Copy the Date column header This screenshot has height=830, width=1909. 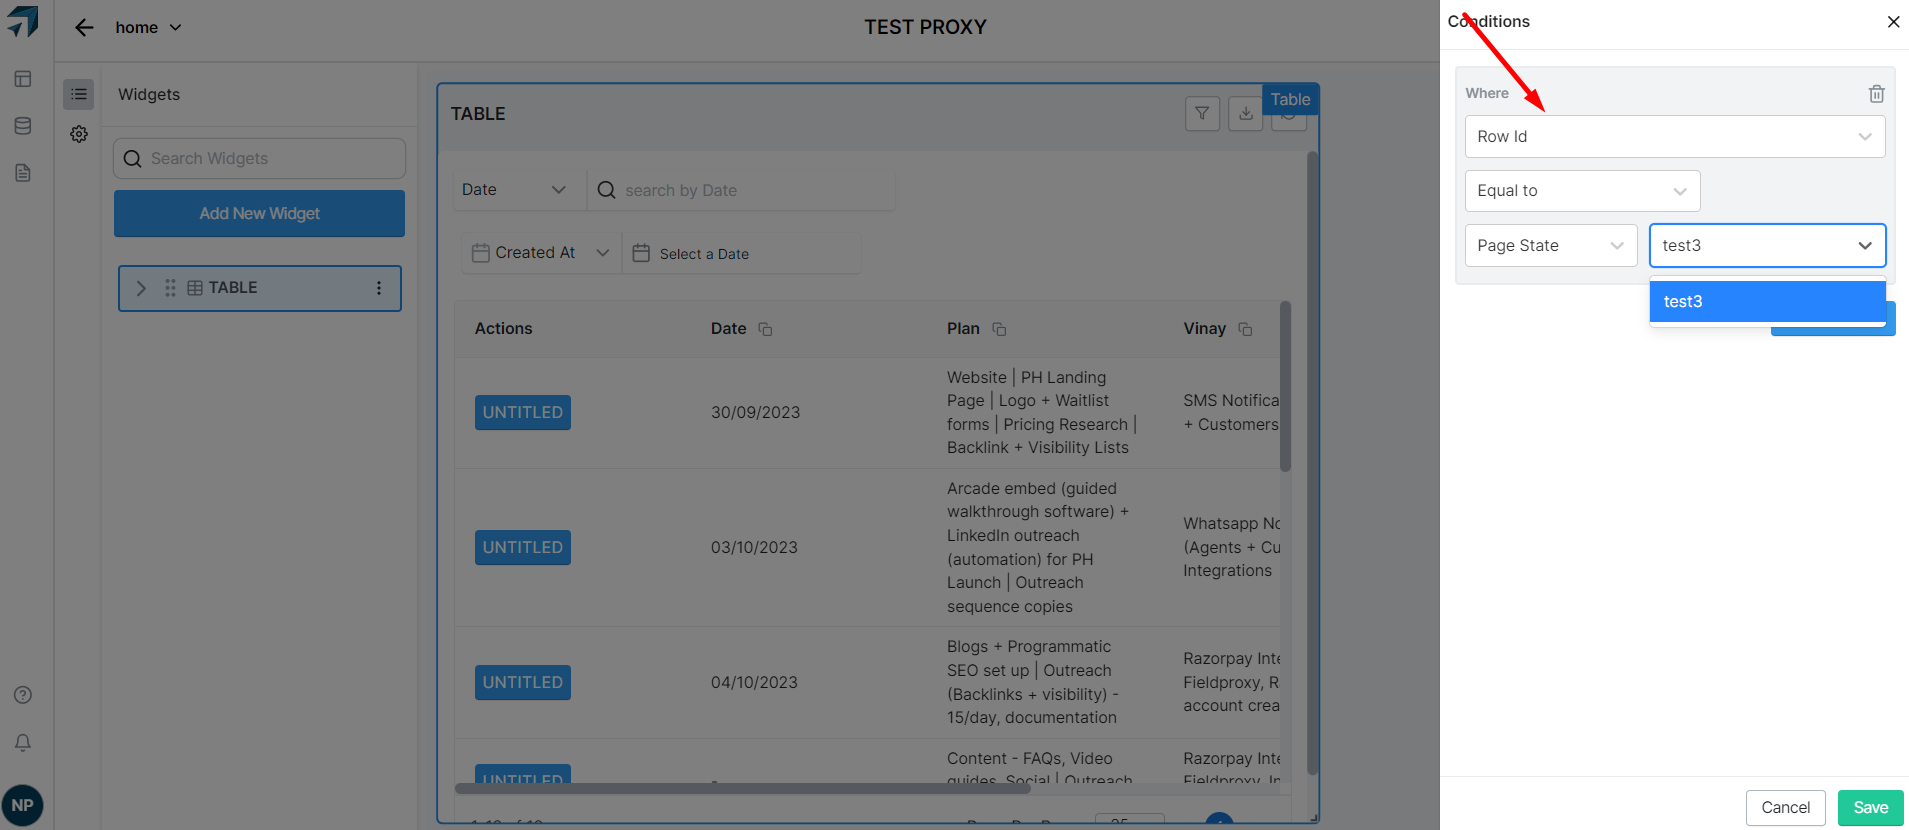pos(765,329)
